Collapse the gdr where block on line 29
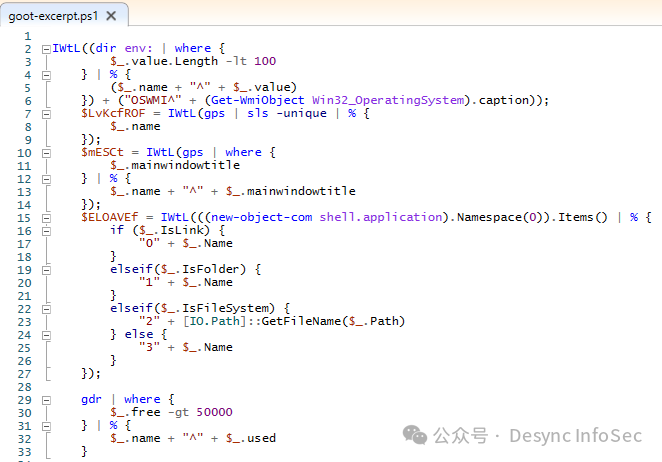This screenshot has height=462, width=662. tap(45, 399)
